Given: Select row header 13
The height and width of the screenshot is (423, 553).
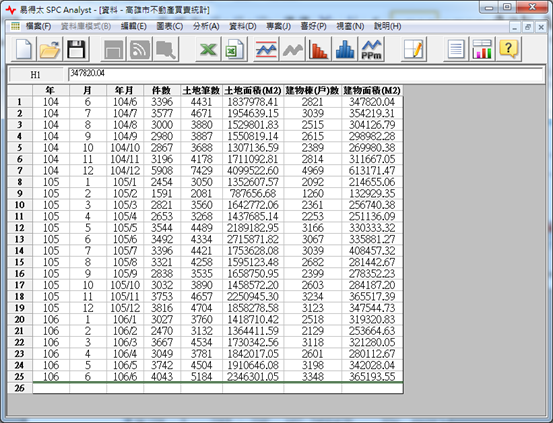Looking at the screenshot, I should point(20,240).
